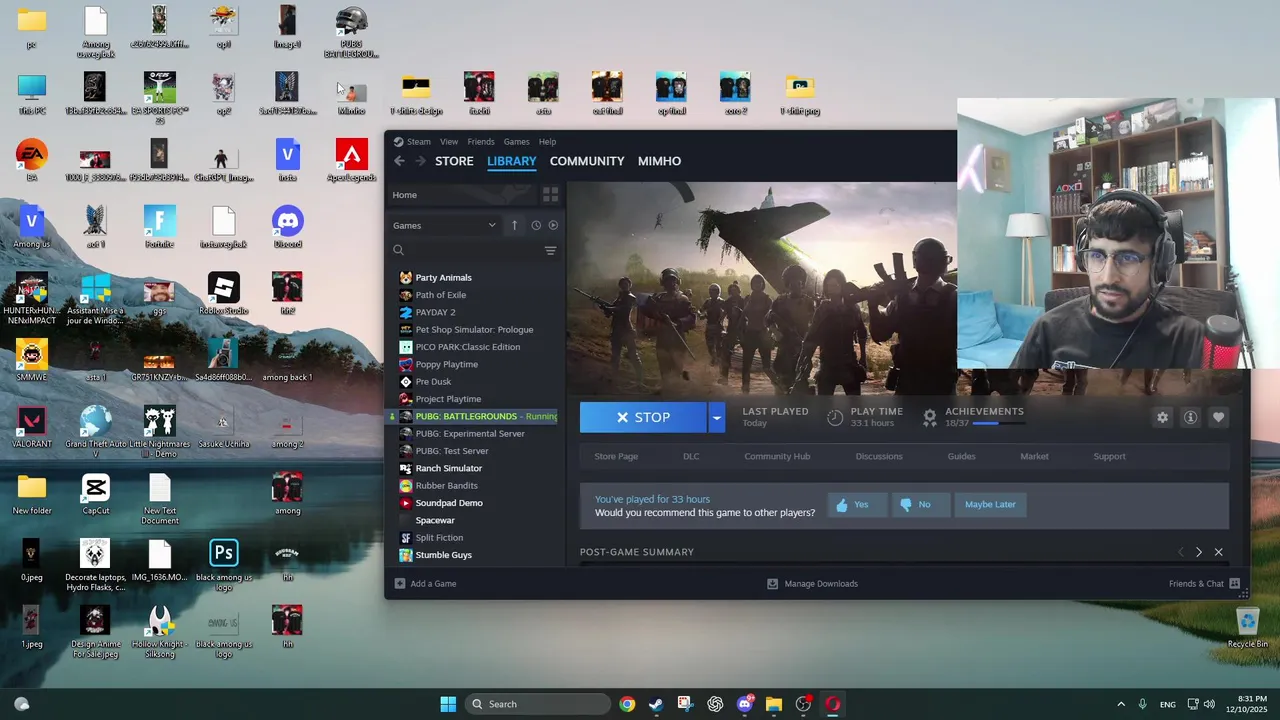Open the Friends menu
The width and height of the screenshot is (1280, 720).
click(481, 142)
